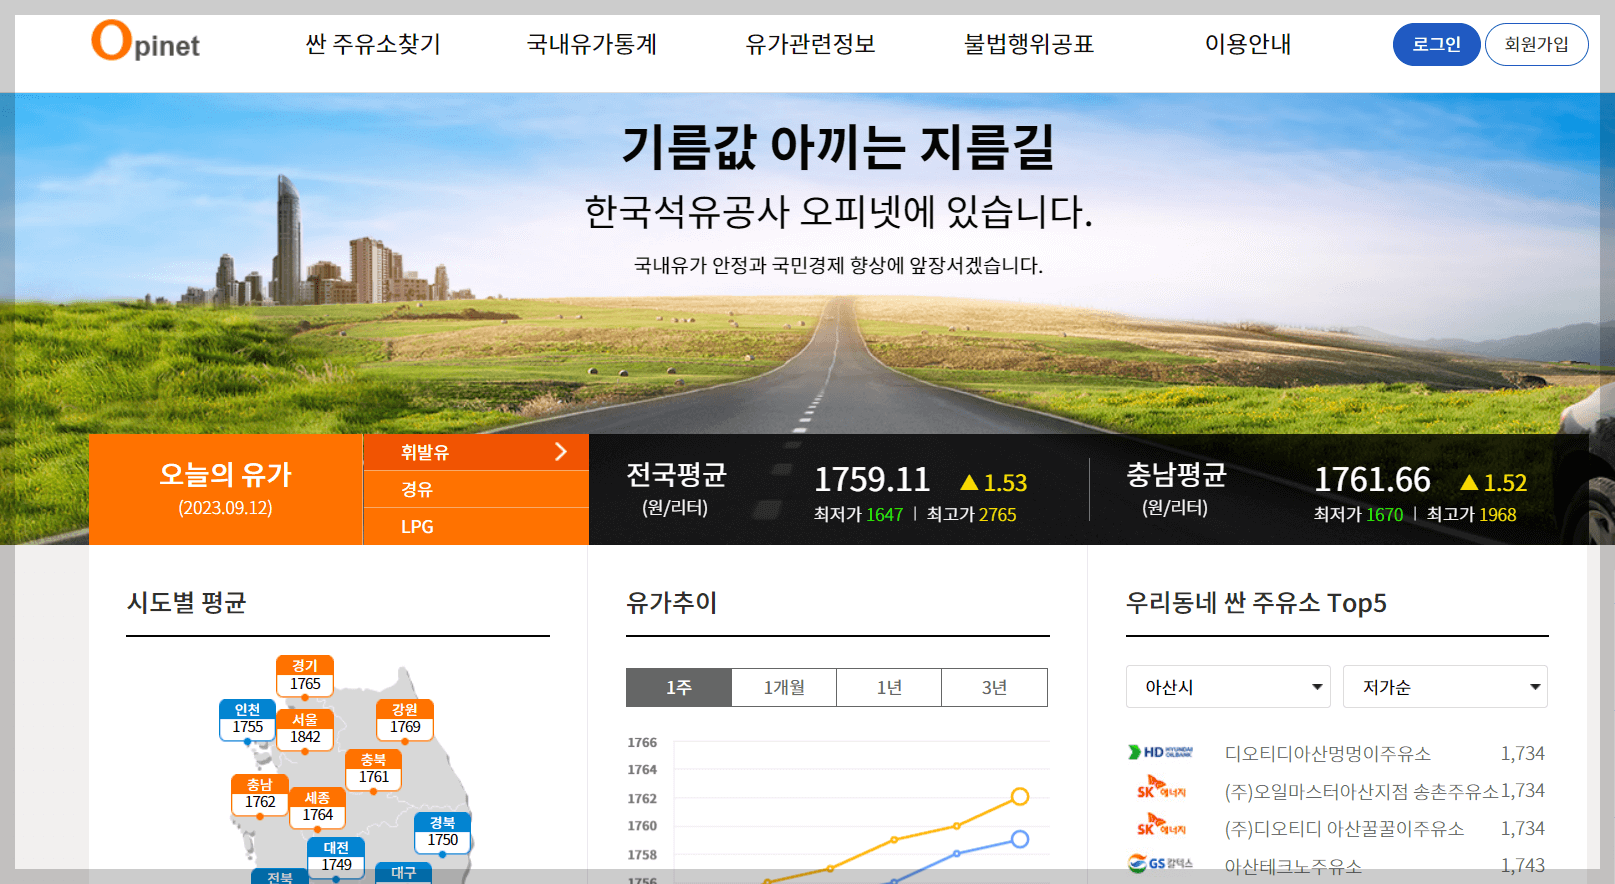Click the 1.52 price increase indicator
The width and height of the screenshot is (1615, 884).
[1494, 483]
